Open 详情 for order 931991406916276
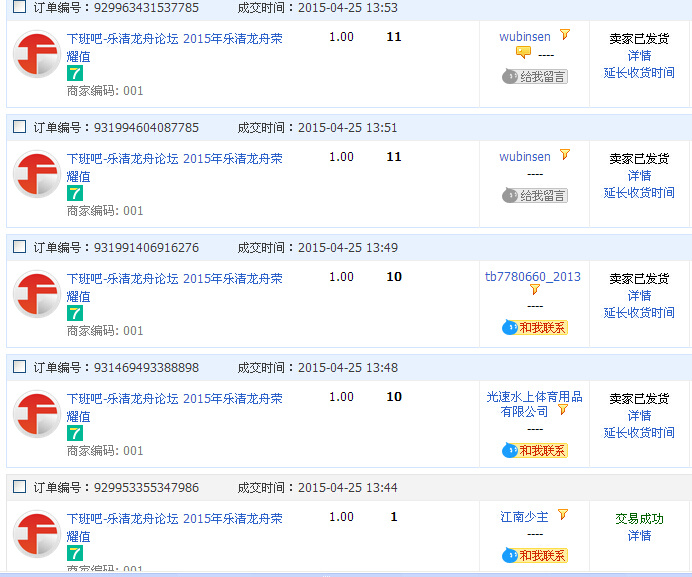 (639, 296)
